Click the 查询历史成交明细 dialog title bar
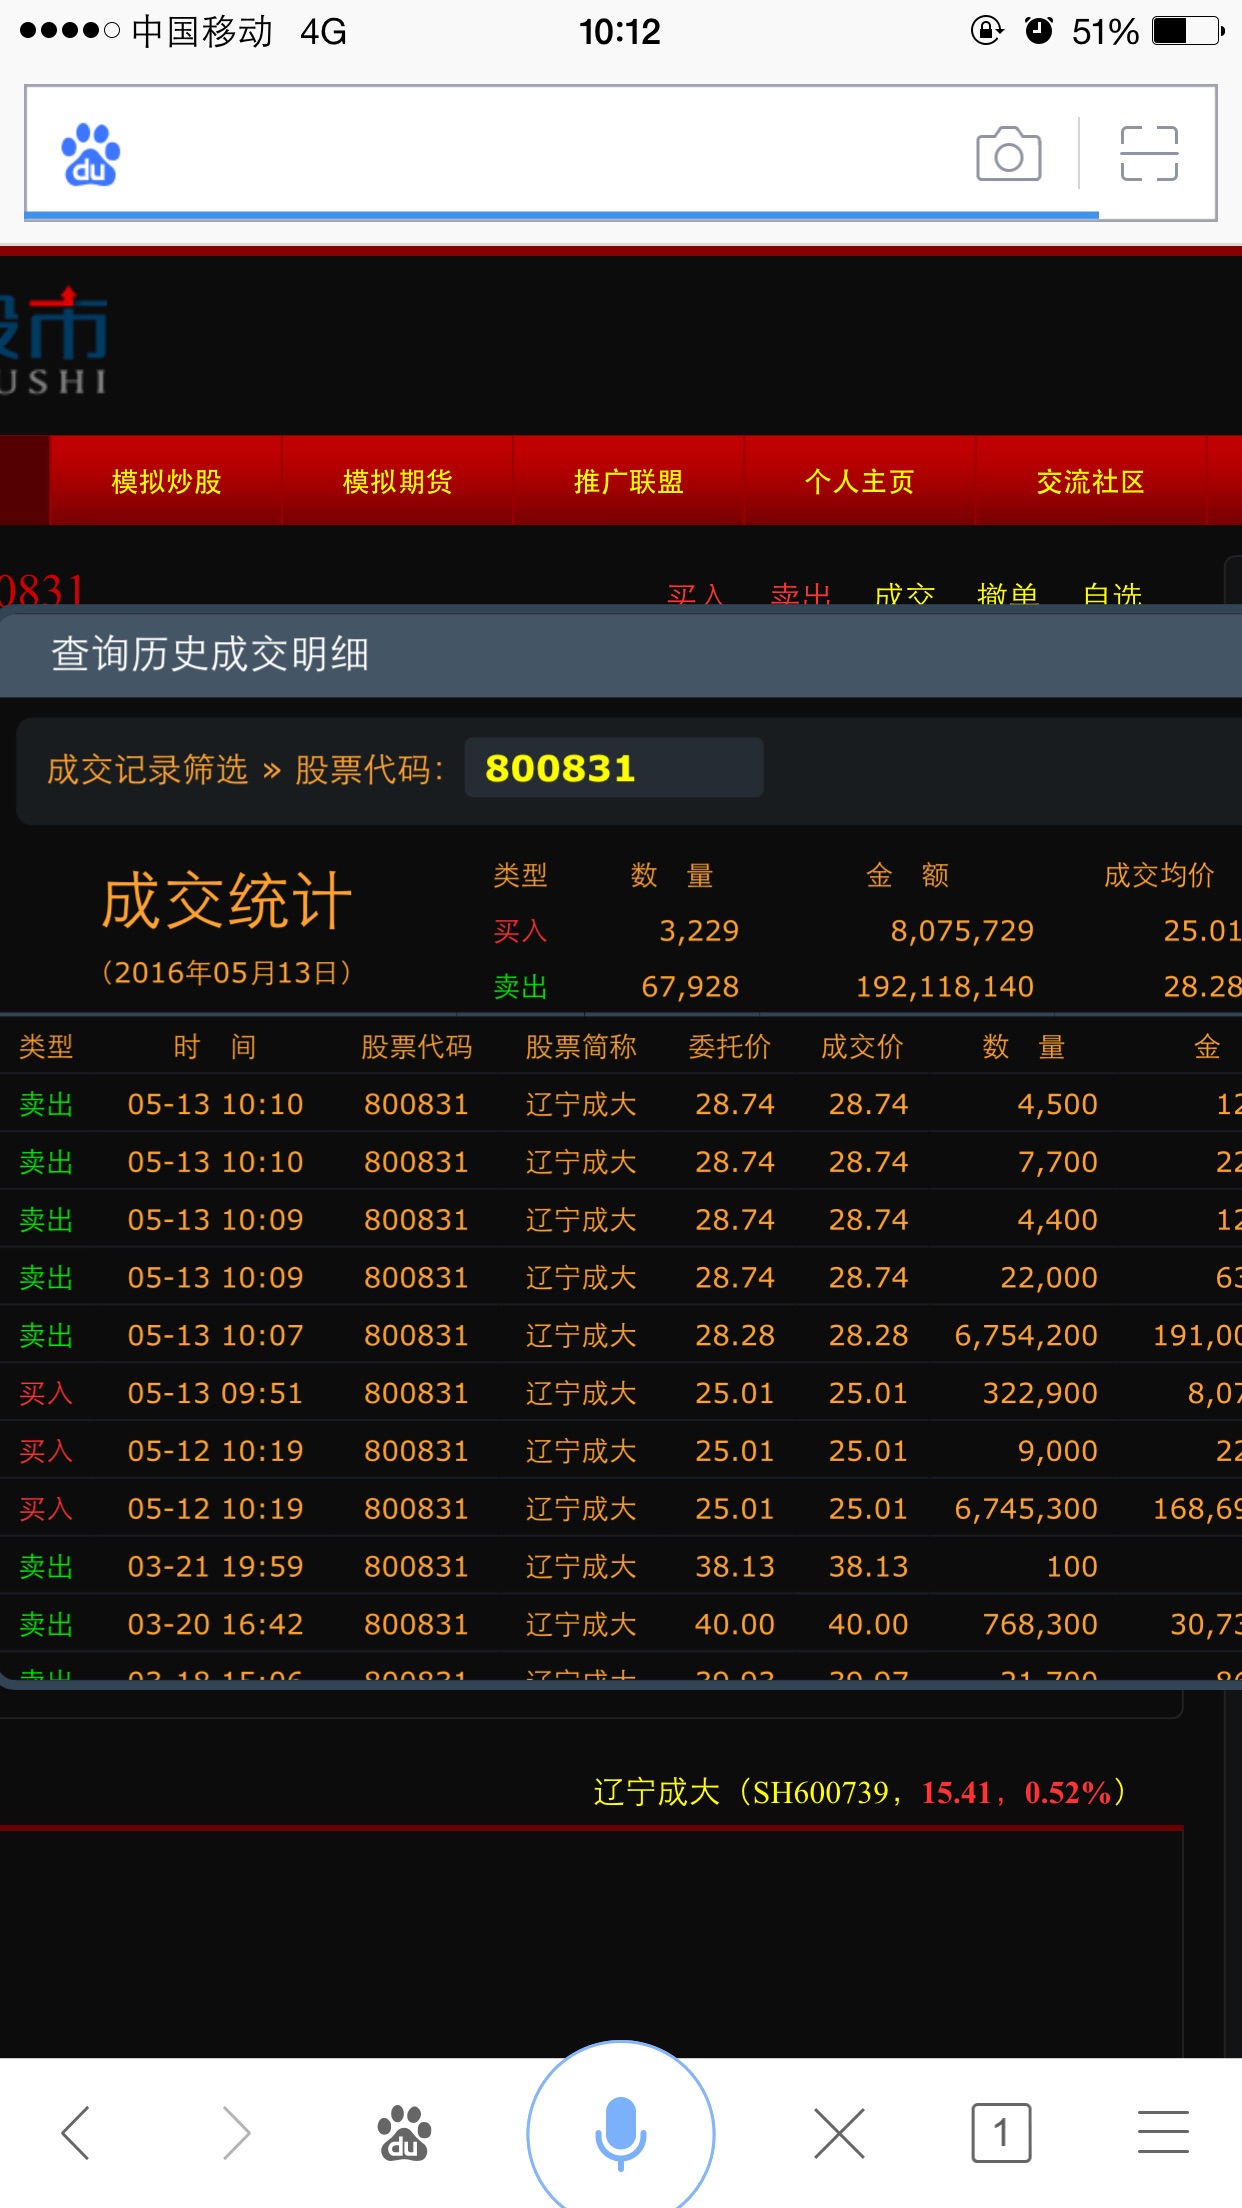Screen dimensions: 1242x2208 (x=620, y=655)
